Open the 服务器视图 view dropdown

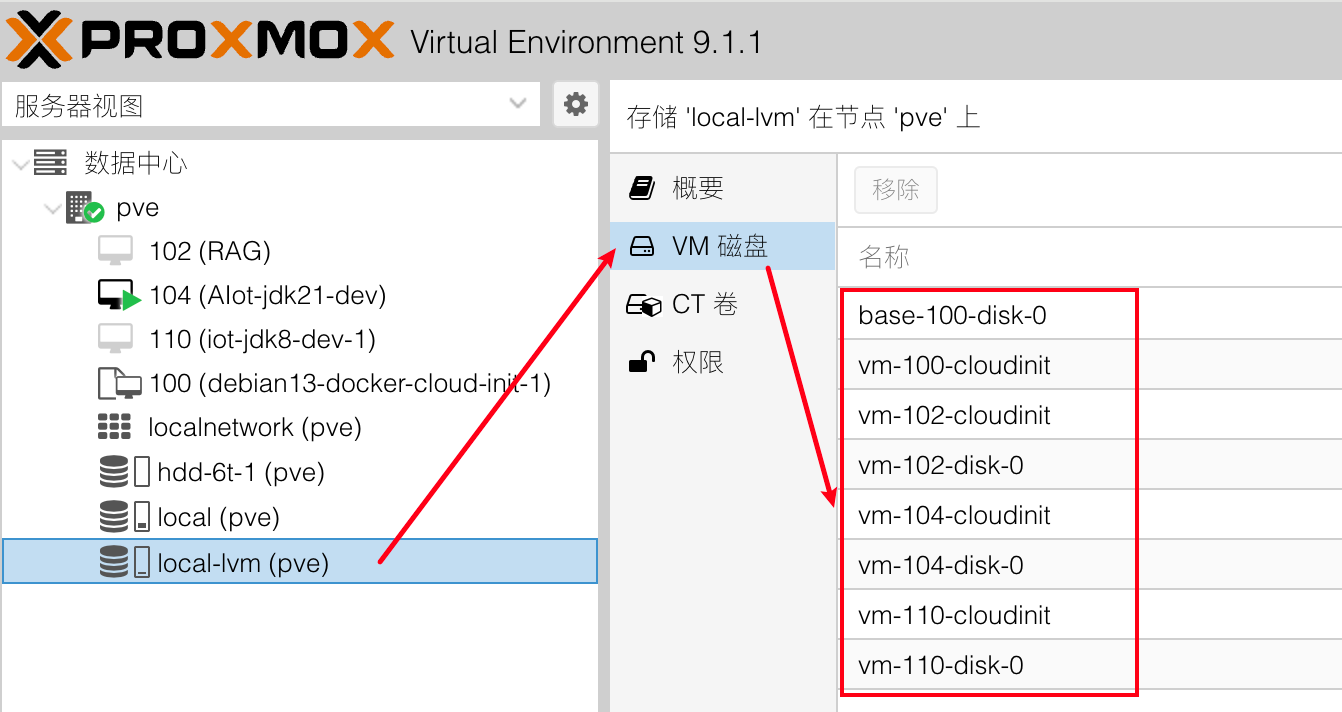(x=517, y=104)
